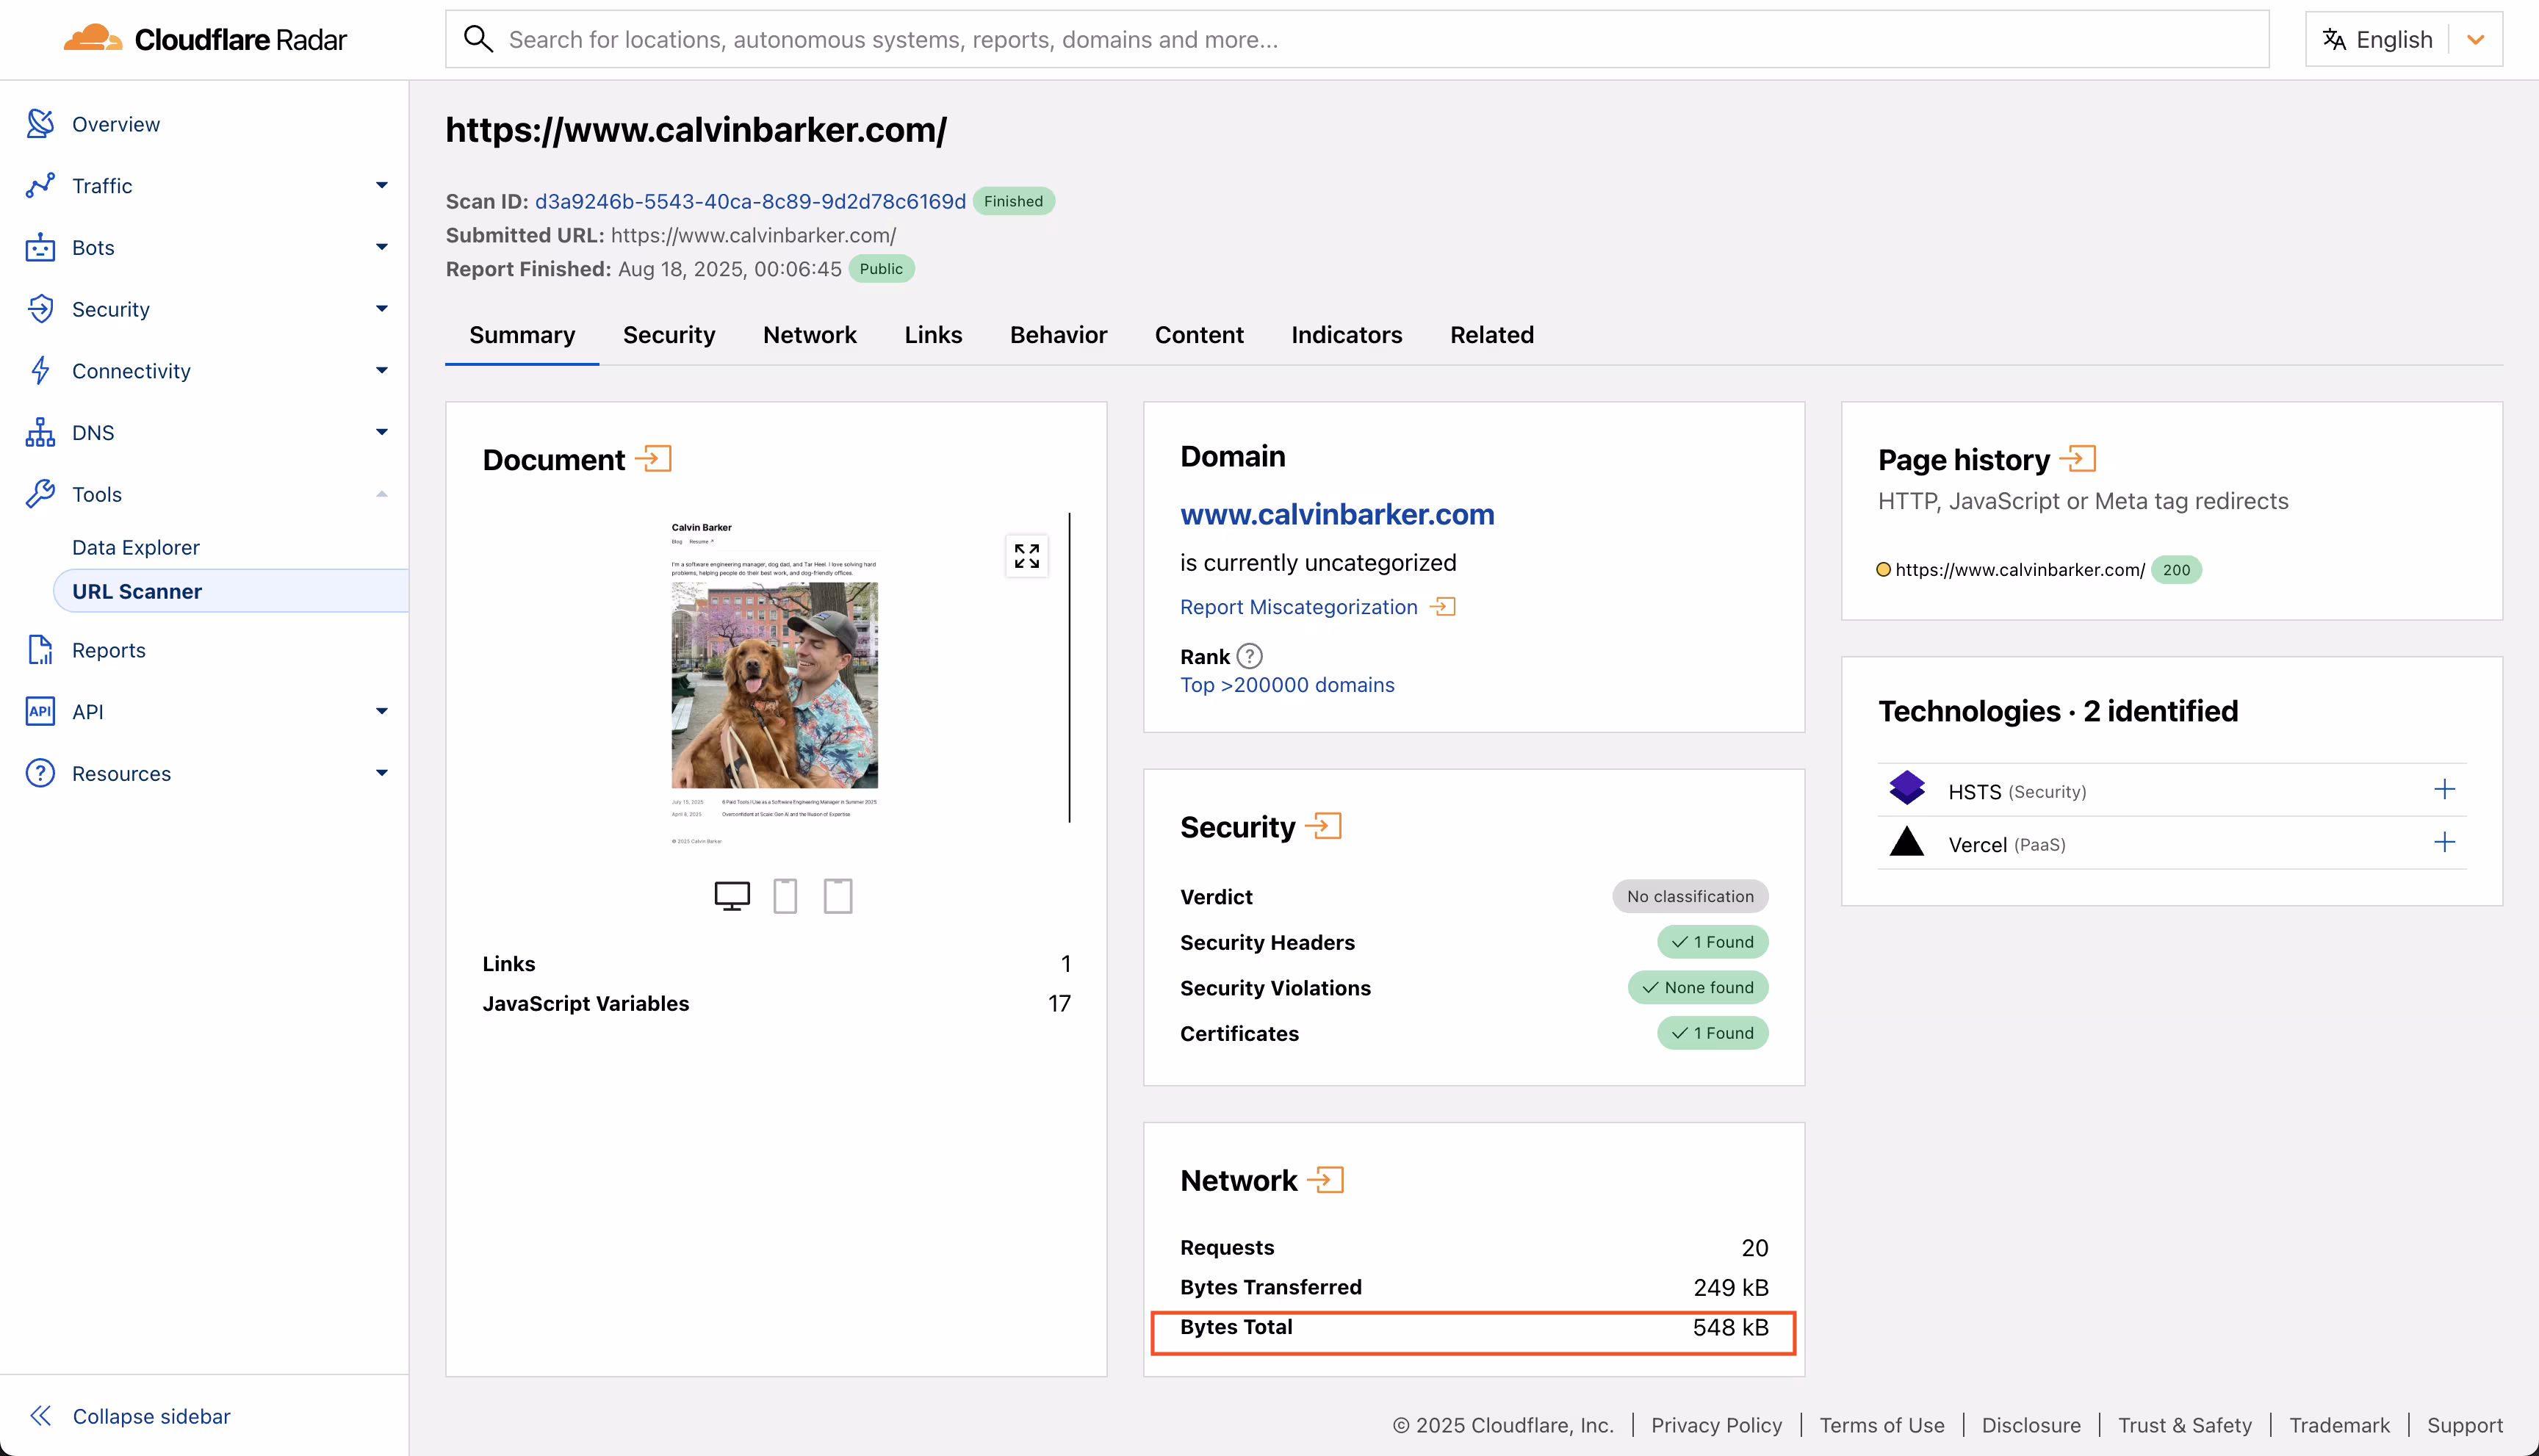Click the Rank help question icon
The image size is (2539, 1456).
(1249, 656)
